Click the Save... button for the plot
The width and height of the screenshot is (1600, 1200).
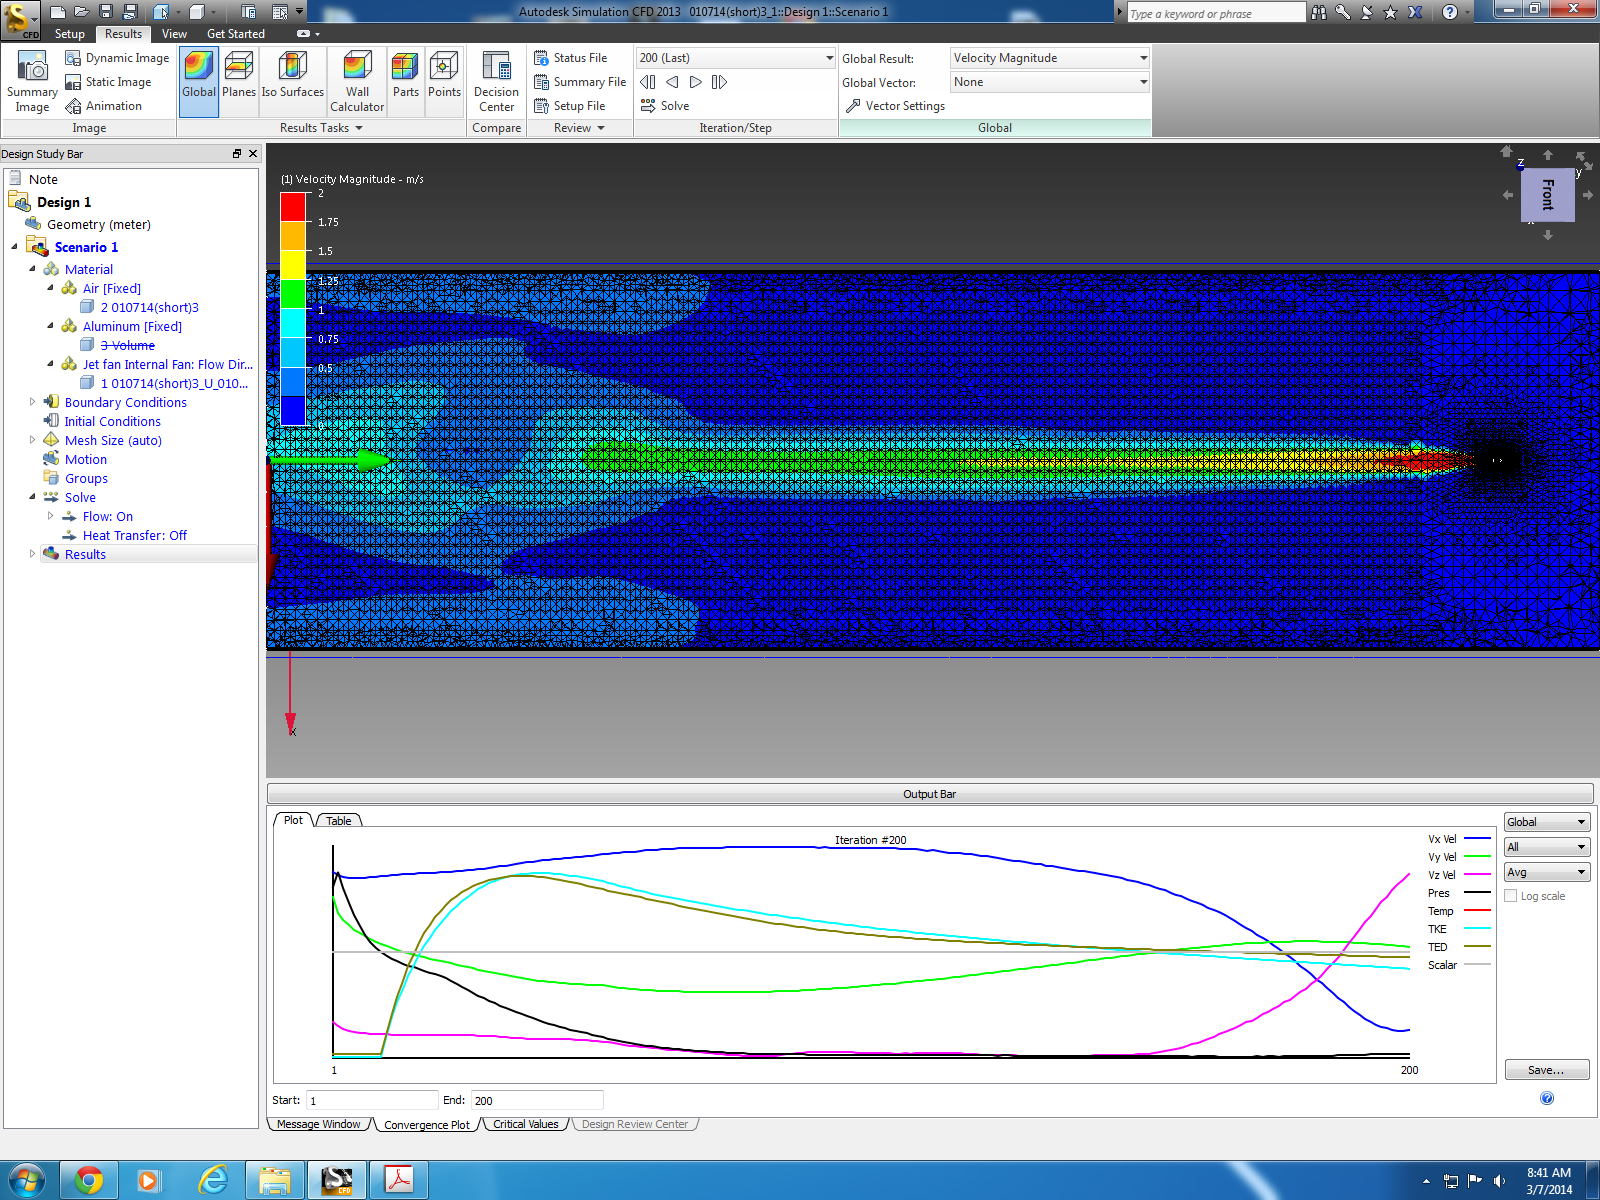1547,1070
